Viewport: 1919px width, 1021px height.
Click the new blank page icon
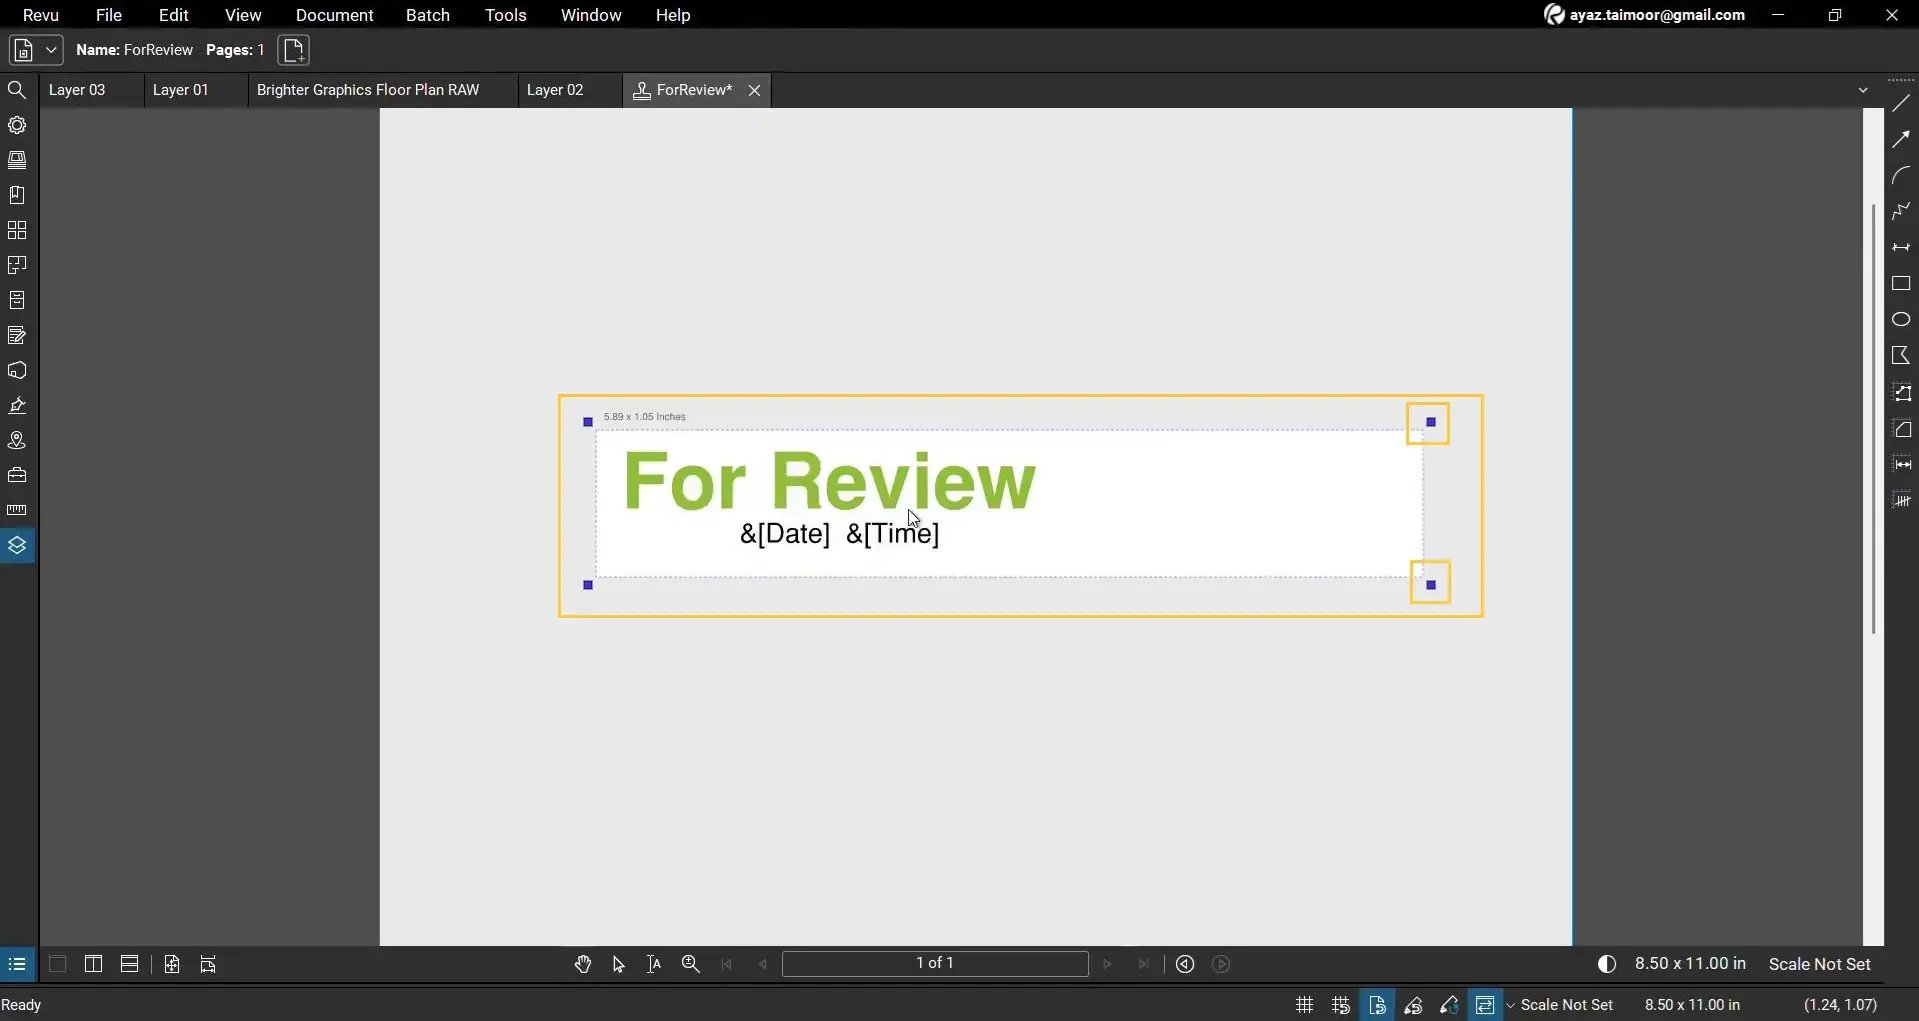pos(294,50)
